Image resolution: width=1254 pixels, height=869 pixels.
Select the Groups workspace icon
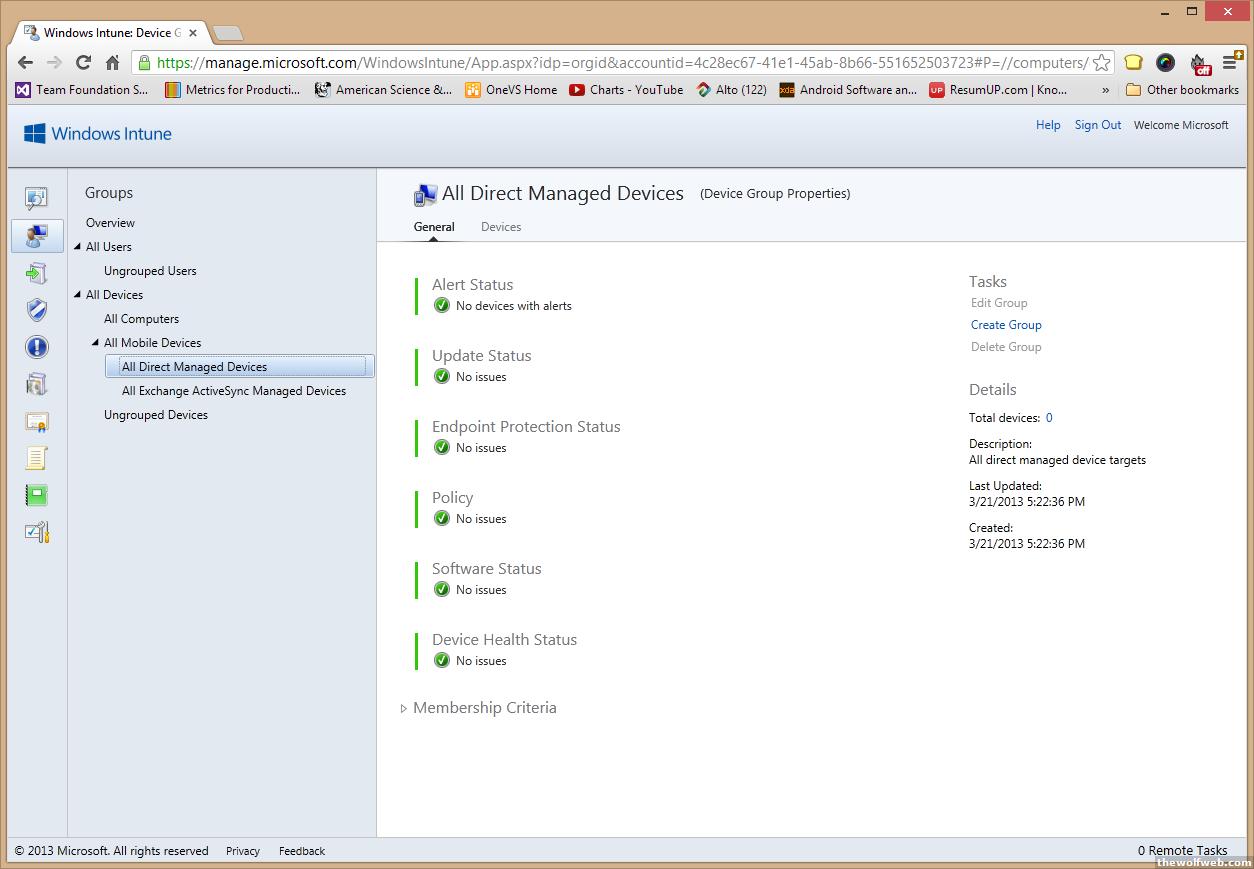tap(37, 236)
